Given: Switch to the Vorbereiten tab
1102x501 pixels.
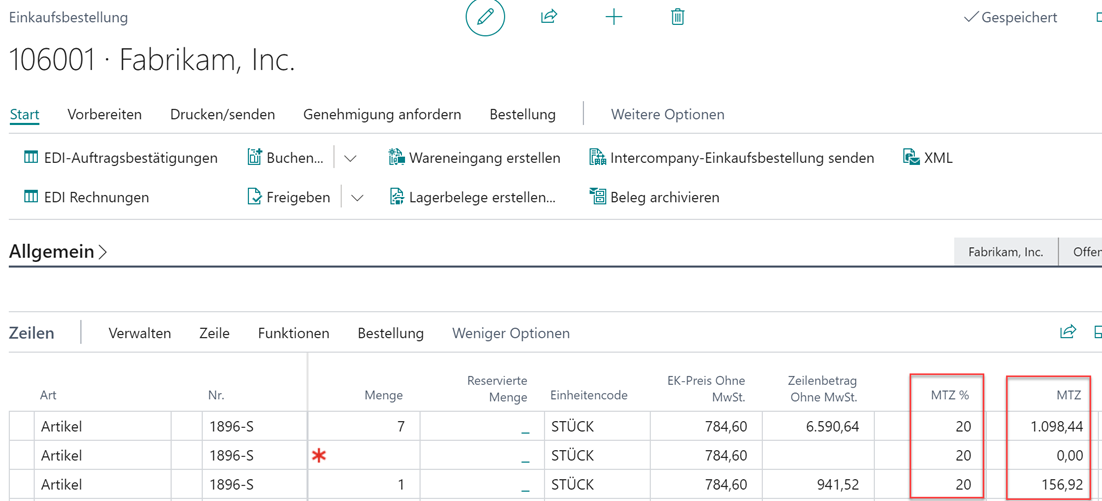Looking at the screenshot, I should 104,114.
